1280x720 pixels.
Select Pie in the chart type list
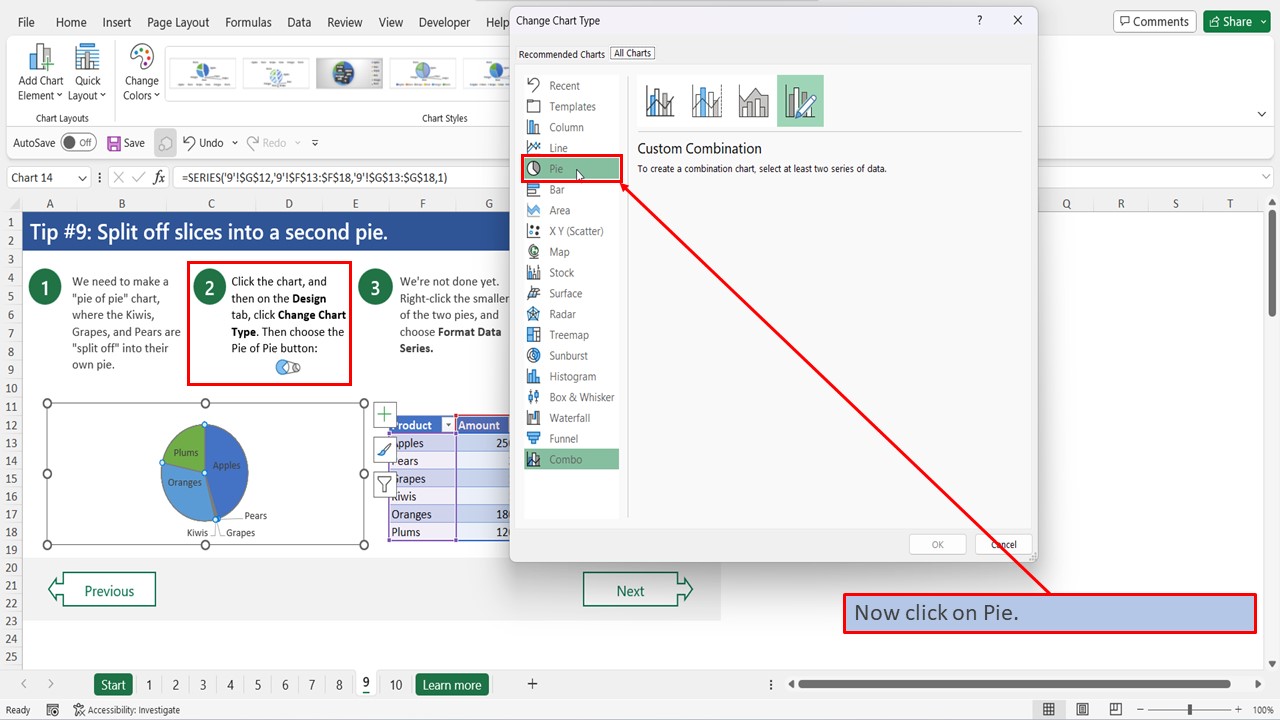click(571, 169)
